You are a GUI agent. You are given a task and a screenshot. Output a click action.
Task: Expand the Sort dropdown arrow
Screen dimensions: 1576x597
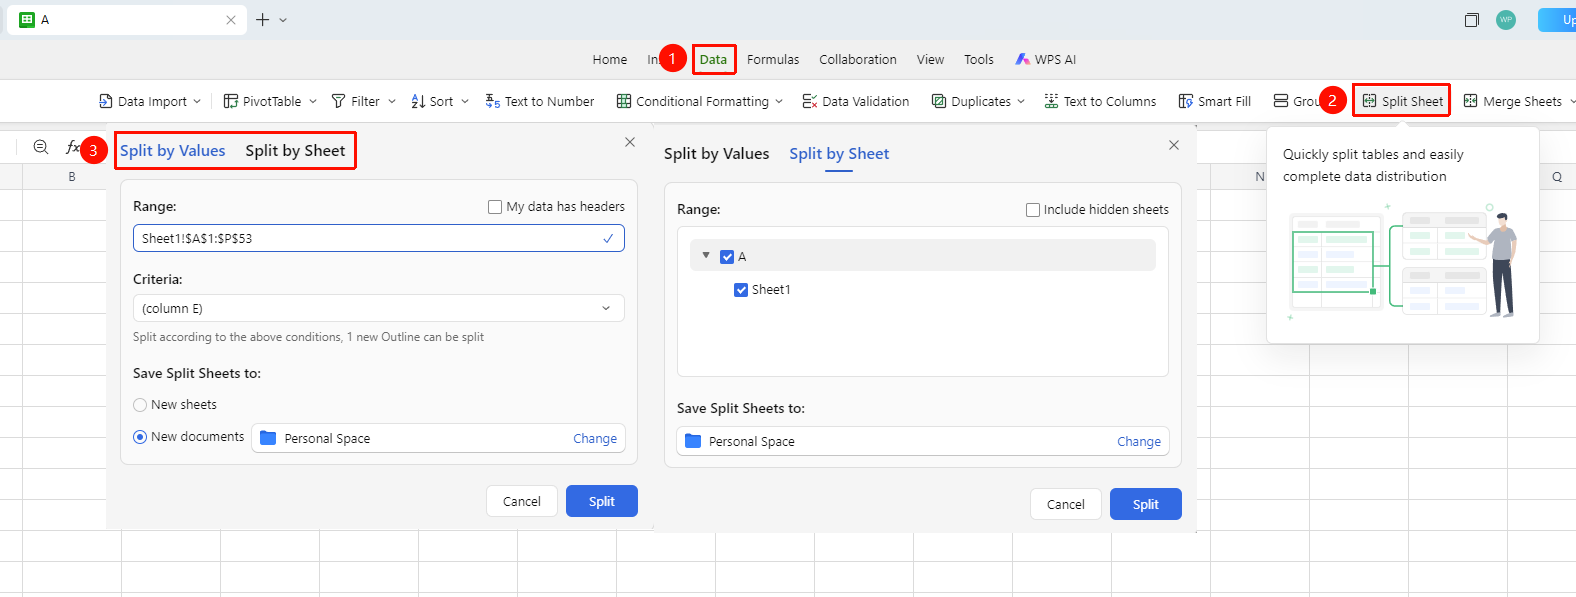(465, 101)
